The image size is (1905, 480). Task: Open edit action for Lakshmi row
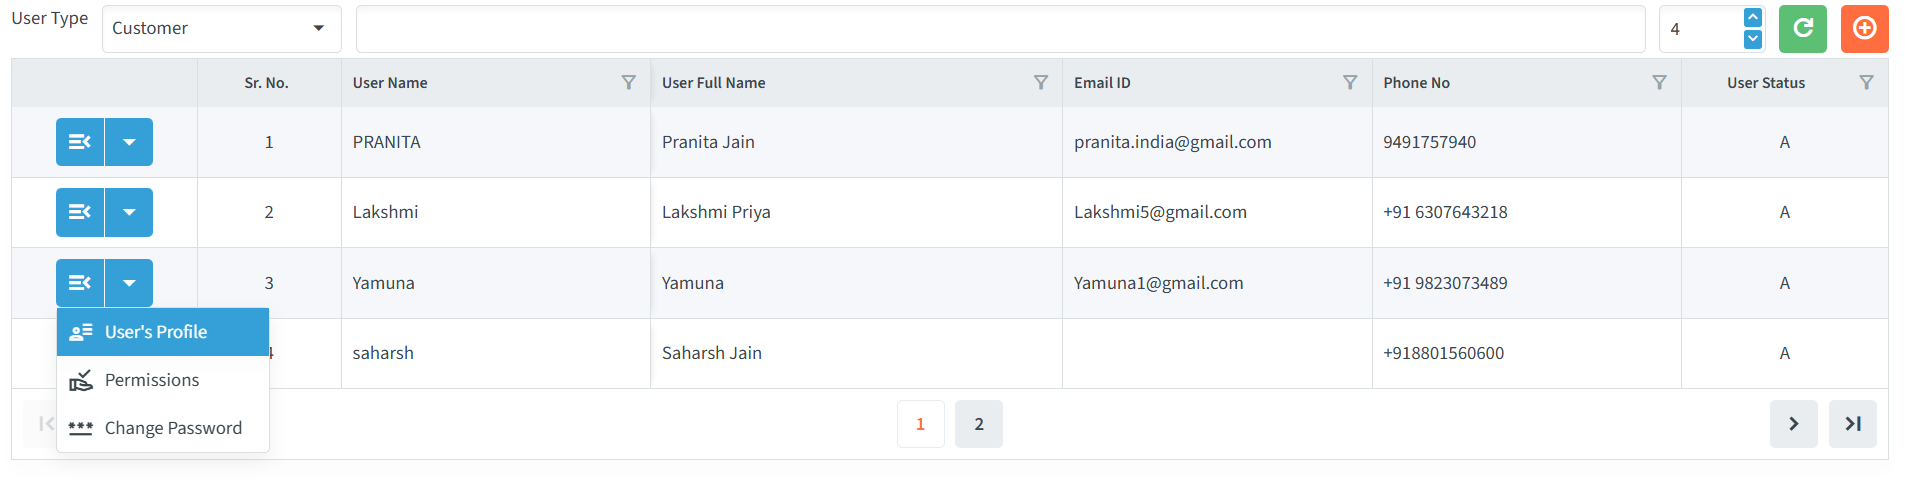tap(80, 212)
